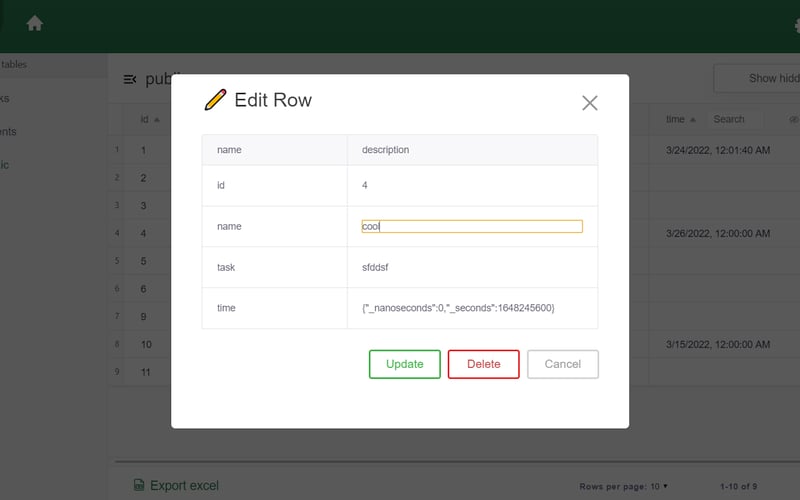Click the id field label in dialog
Image resolution: width=800 pixels, height=500 pixels.
220,185
